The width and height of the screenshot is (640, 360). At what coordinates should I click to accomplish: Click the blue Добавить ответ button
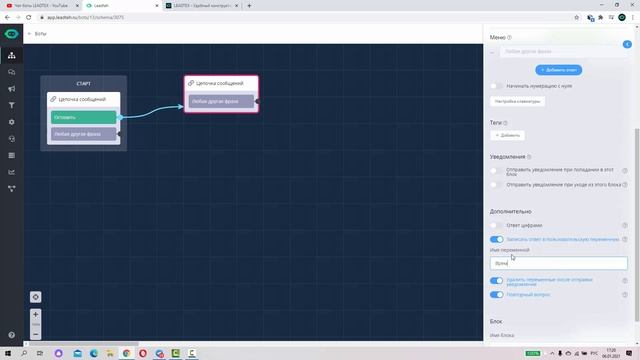coord(558,70)
